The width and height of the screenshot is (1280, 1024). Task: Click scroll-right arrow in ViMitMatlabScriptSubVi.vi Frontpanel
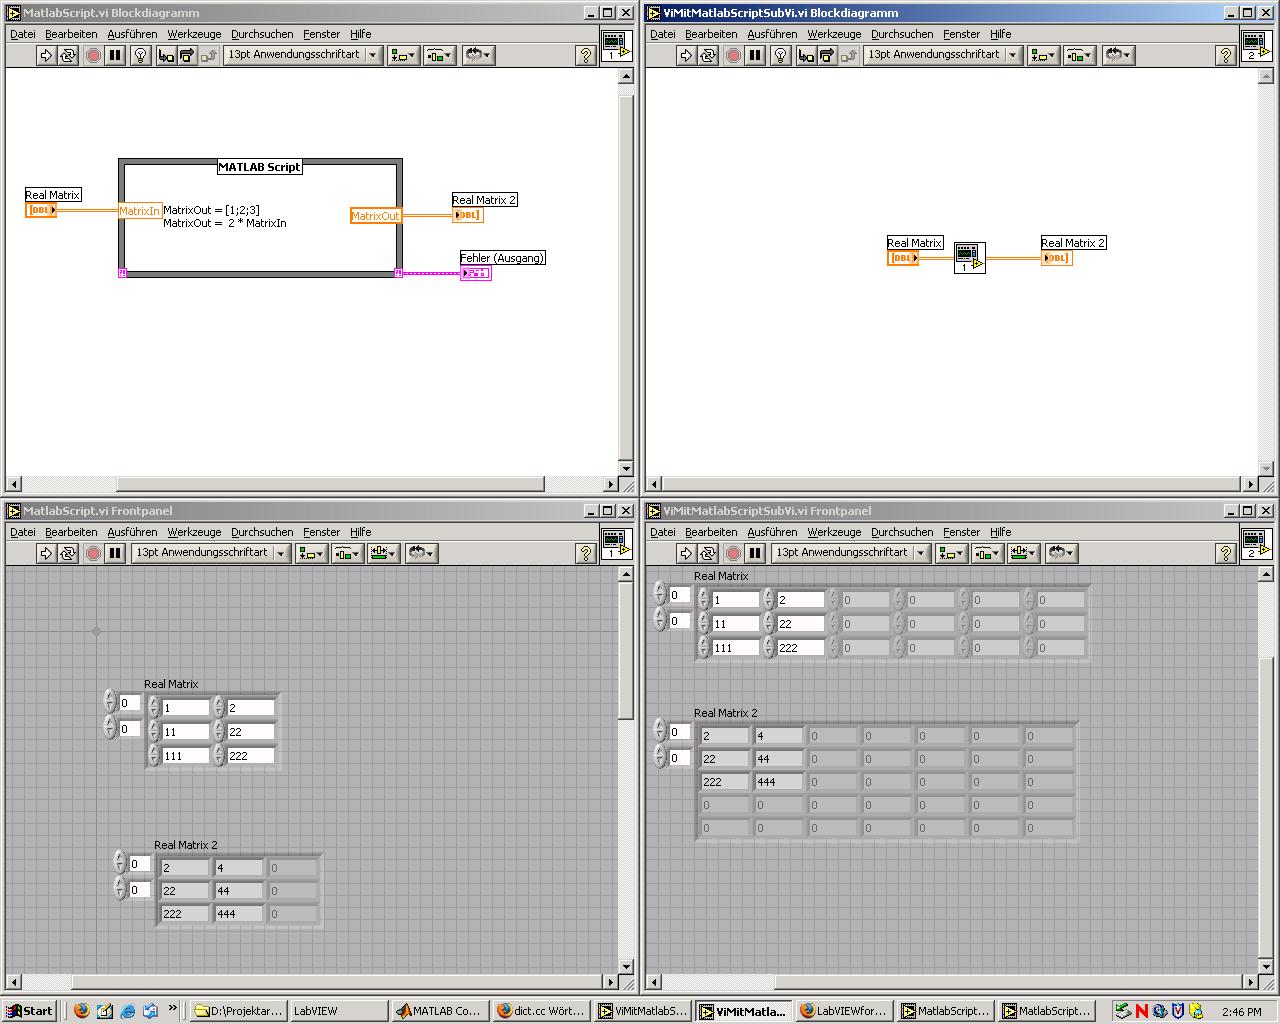1250,982
